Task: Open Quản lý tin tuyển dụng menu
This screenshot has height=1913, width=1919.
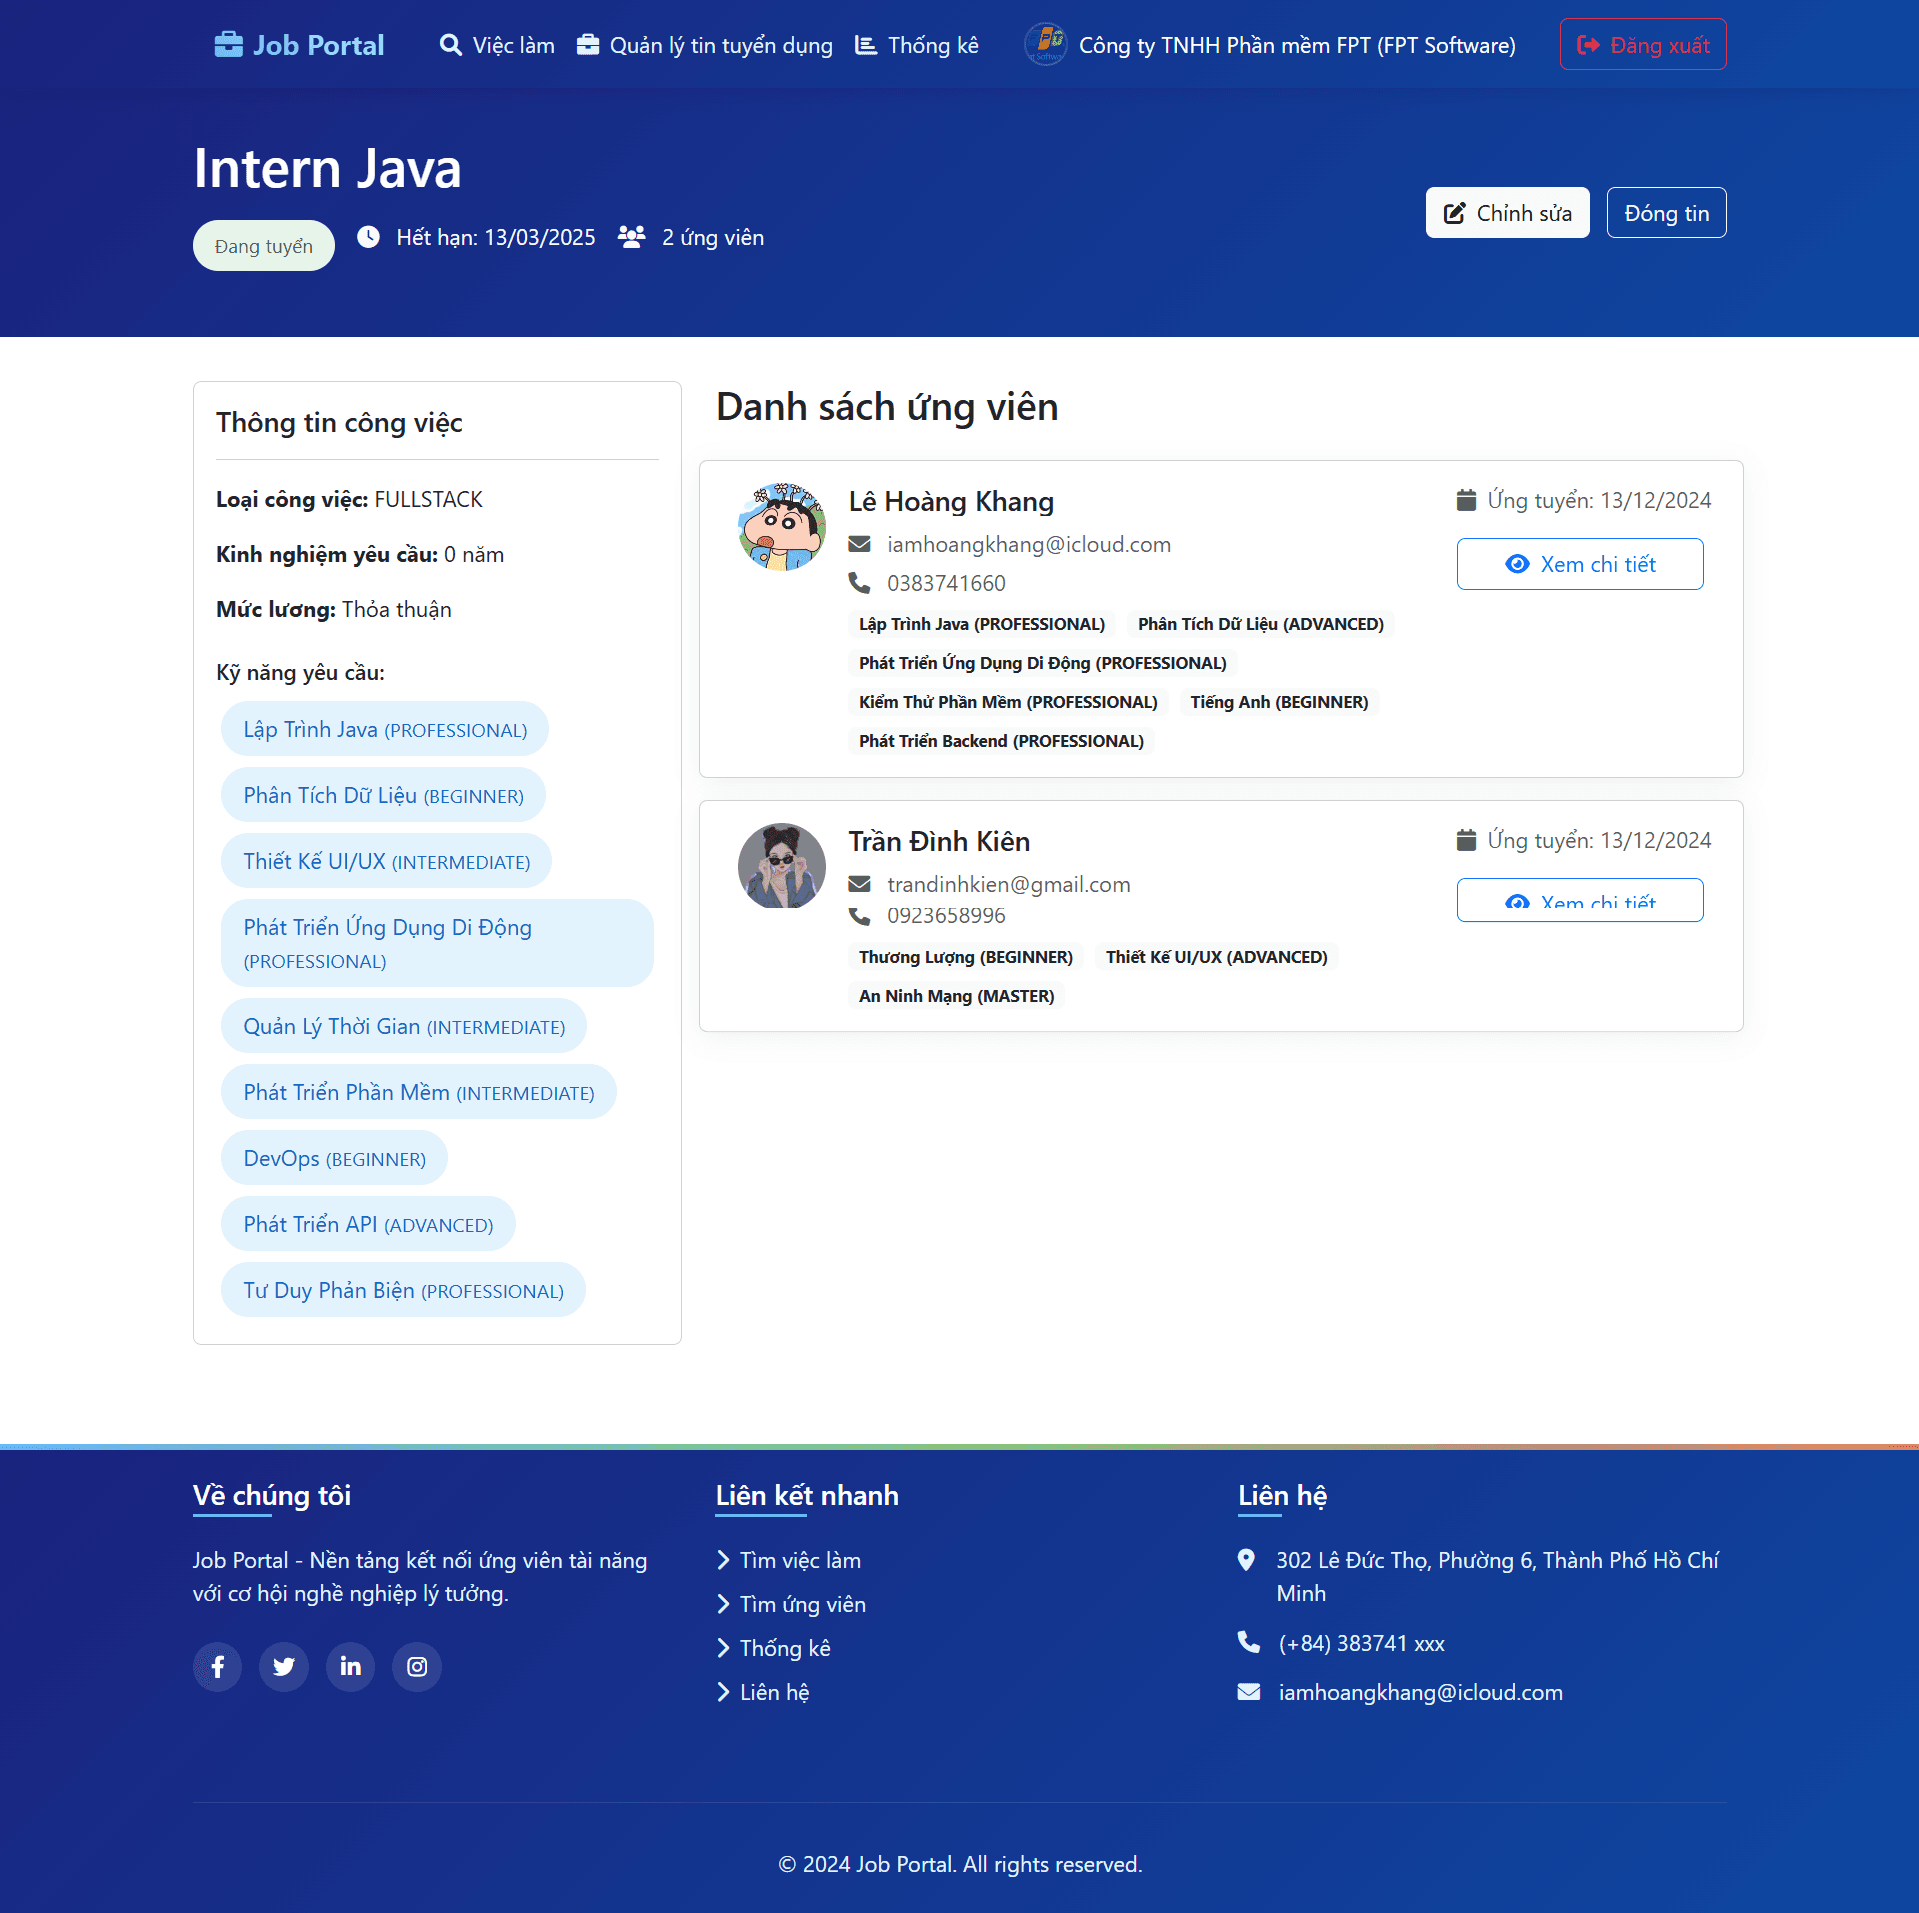Action: pyautogui.click(x=705, y=45)
